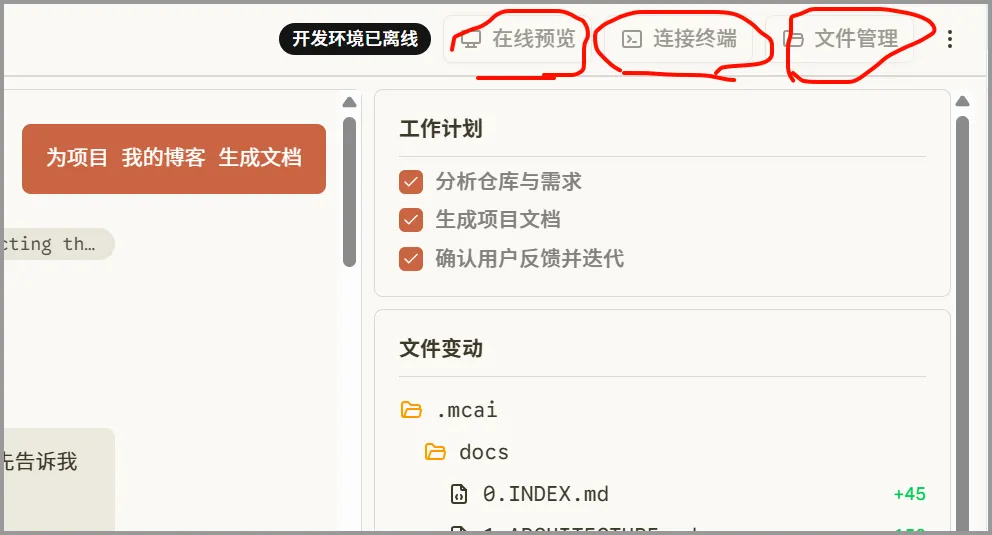Image resolution: width=992 pixels, height=535 pixels.
Task: Open the three-dot more options menu
Action: point(950,39)
